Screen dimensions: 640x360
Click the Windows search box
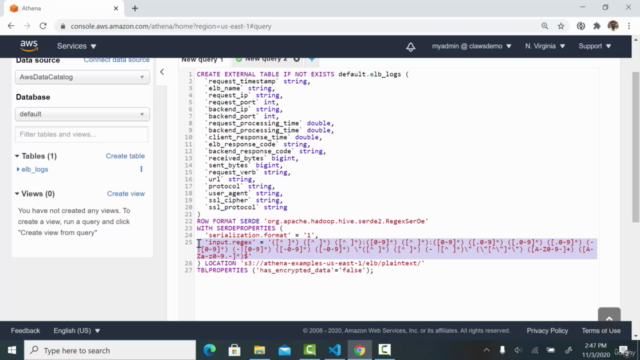pyautogui.click(x=110, y=350)
